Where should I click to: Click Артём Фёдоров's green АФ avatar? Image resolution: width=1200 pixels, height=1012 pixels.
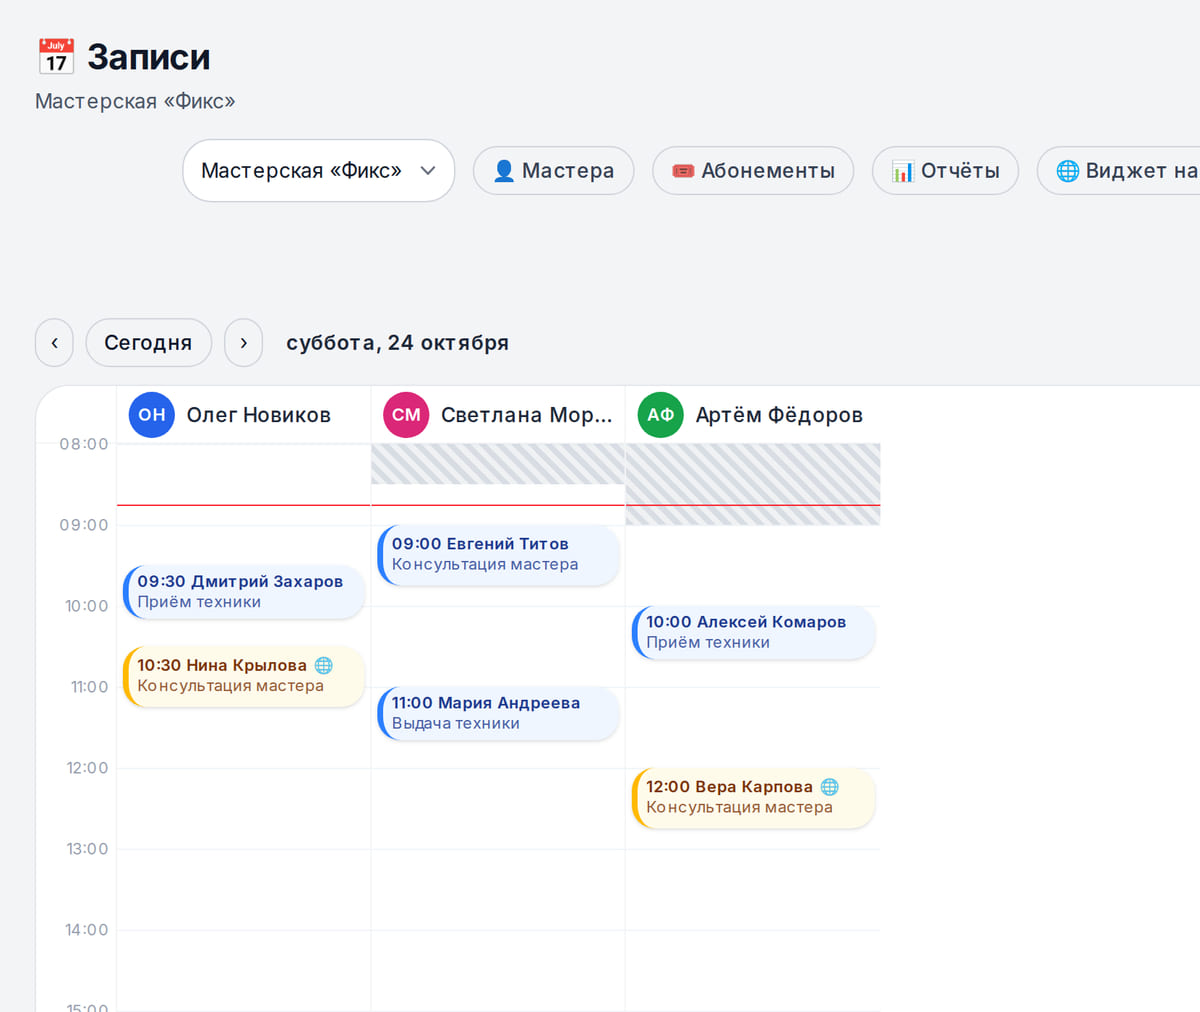660,415
